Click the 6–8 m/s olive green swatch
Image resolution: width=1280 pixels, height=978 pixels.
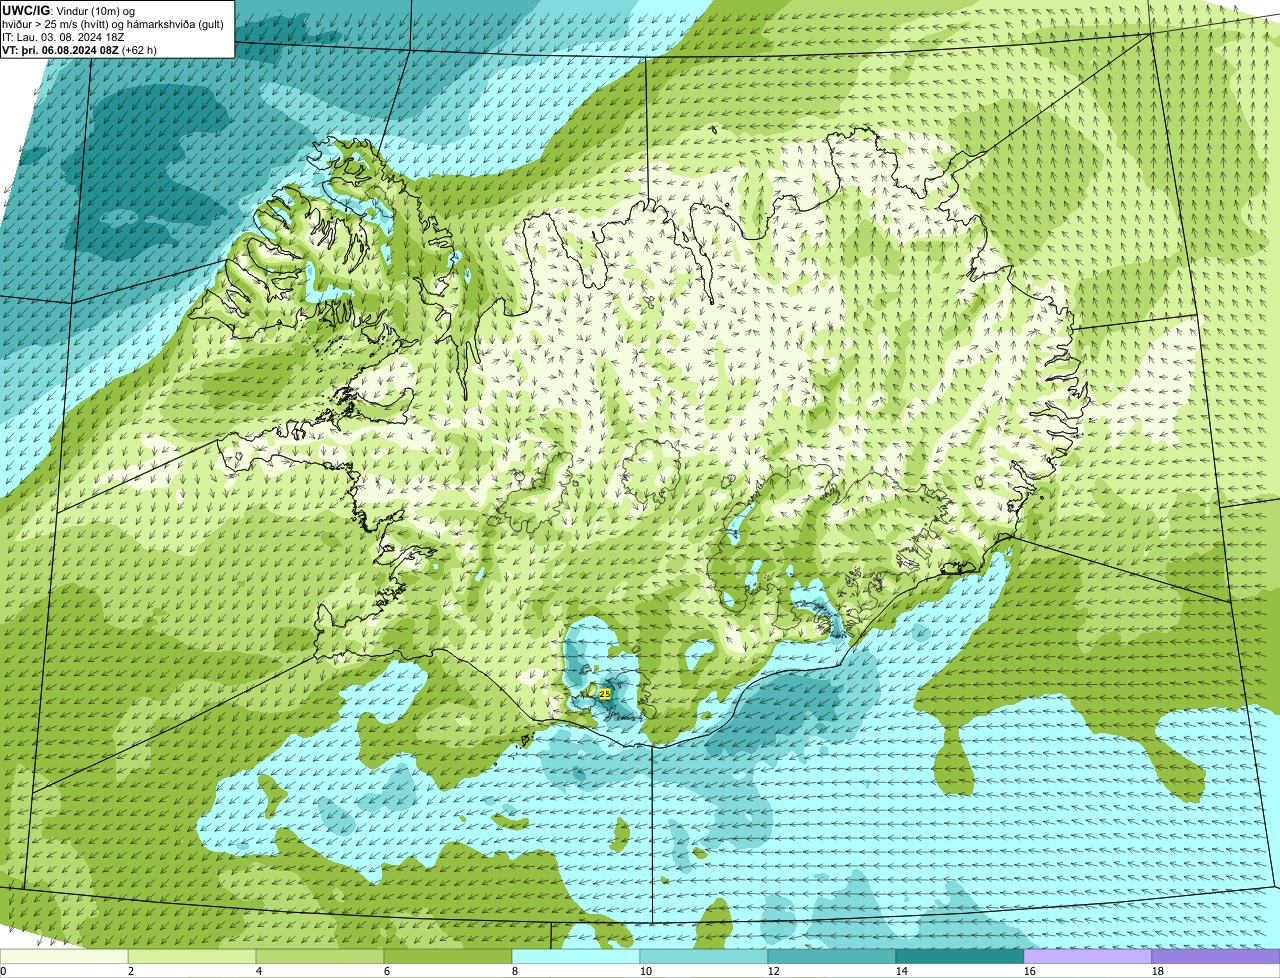coord(448,956)
